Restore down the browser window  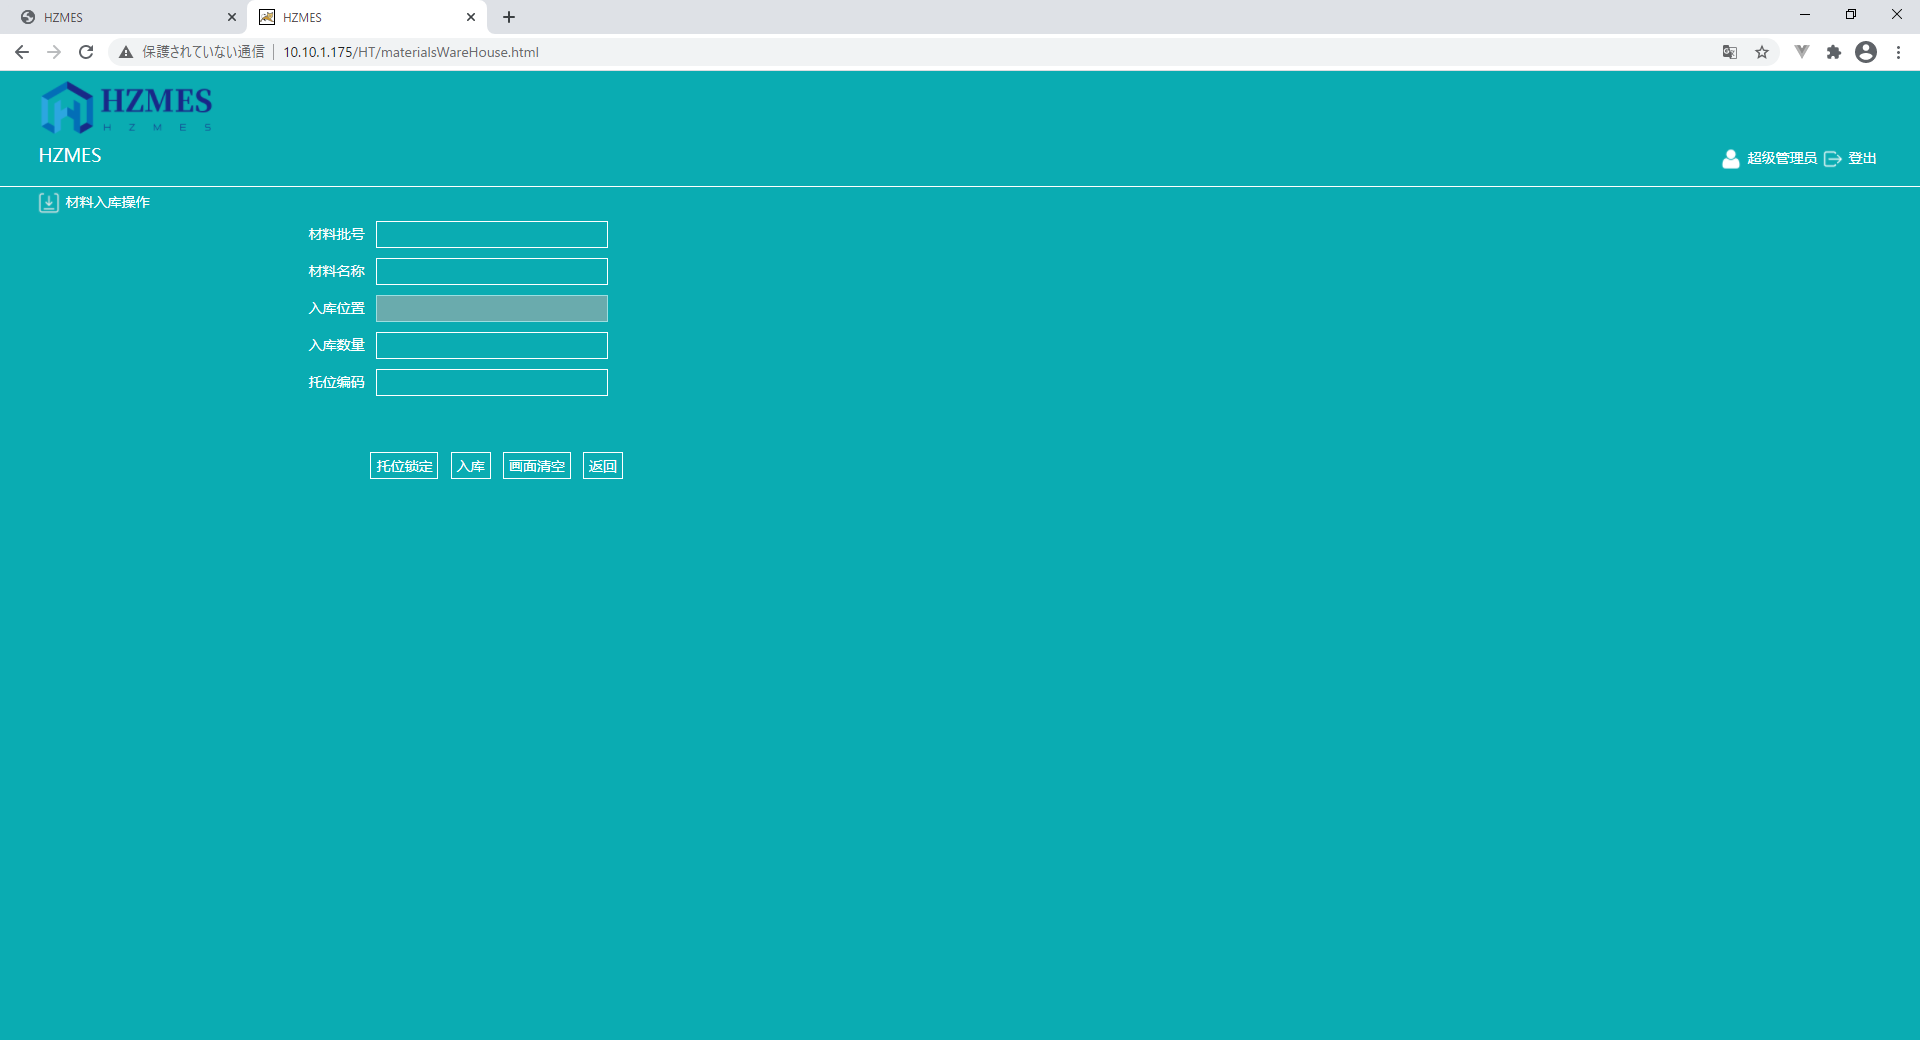(1851, 15)
